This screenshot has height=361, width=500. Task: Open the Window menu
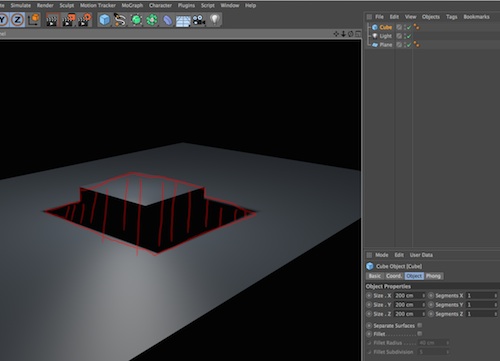(230, 5)
